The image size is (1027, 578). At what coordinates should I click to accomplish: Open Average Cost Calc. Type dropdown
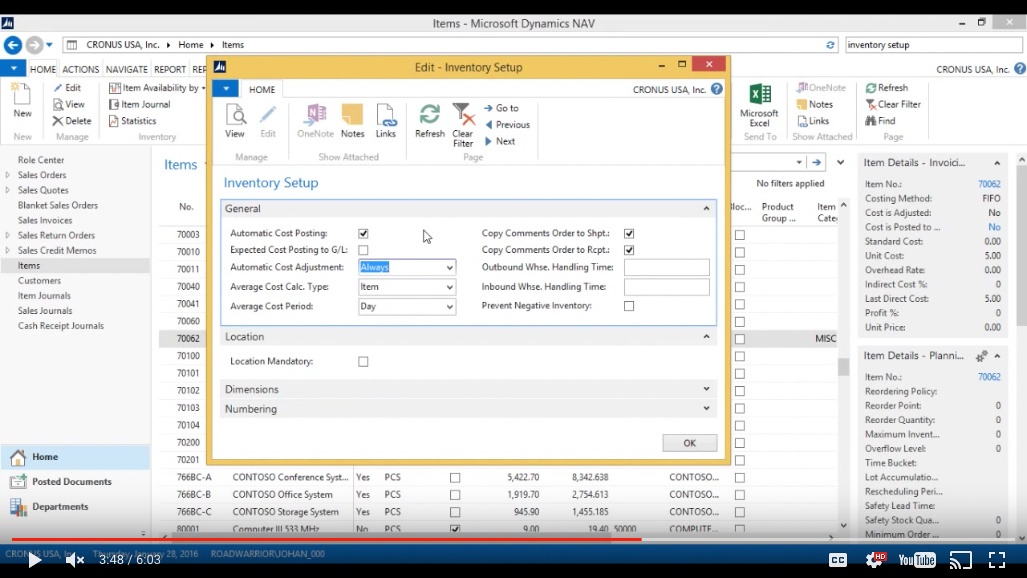pyautogui.click(x=449, y=287)
